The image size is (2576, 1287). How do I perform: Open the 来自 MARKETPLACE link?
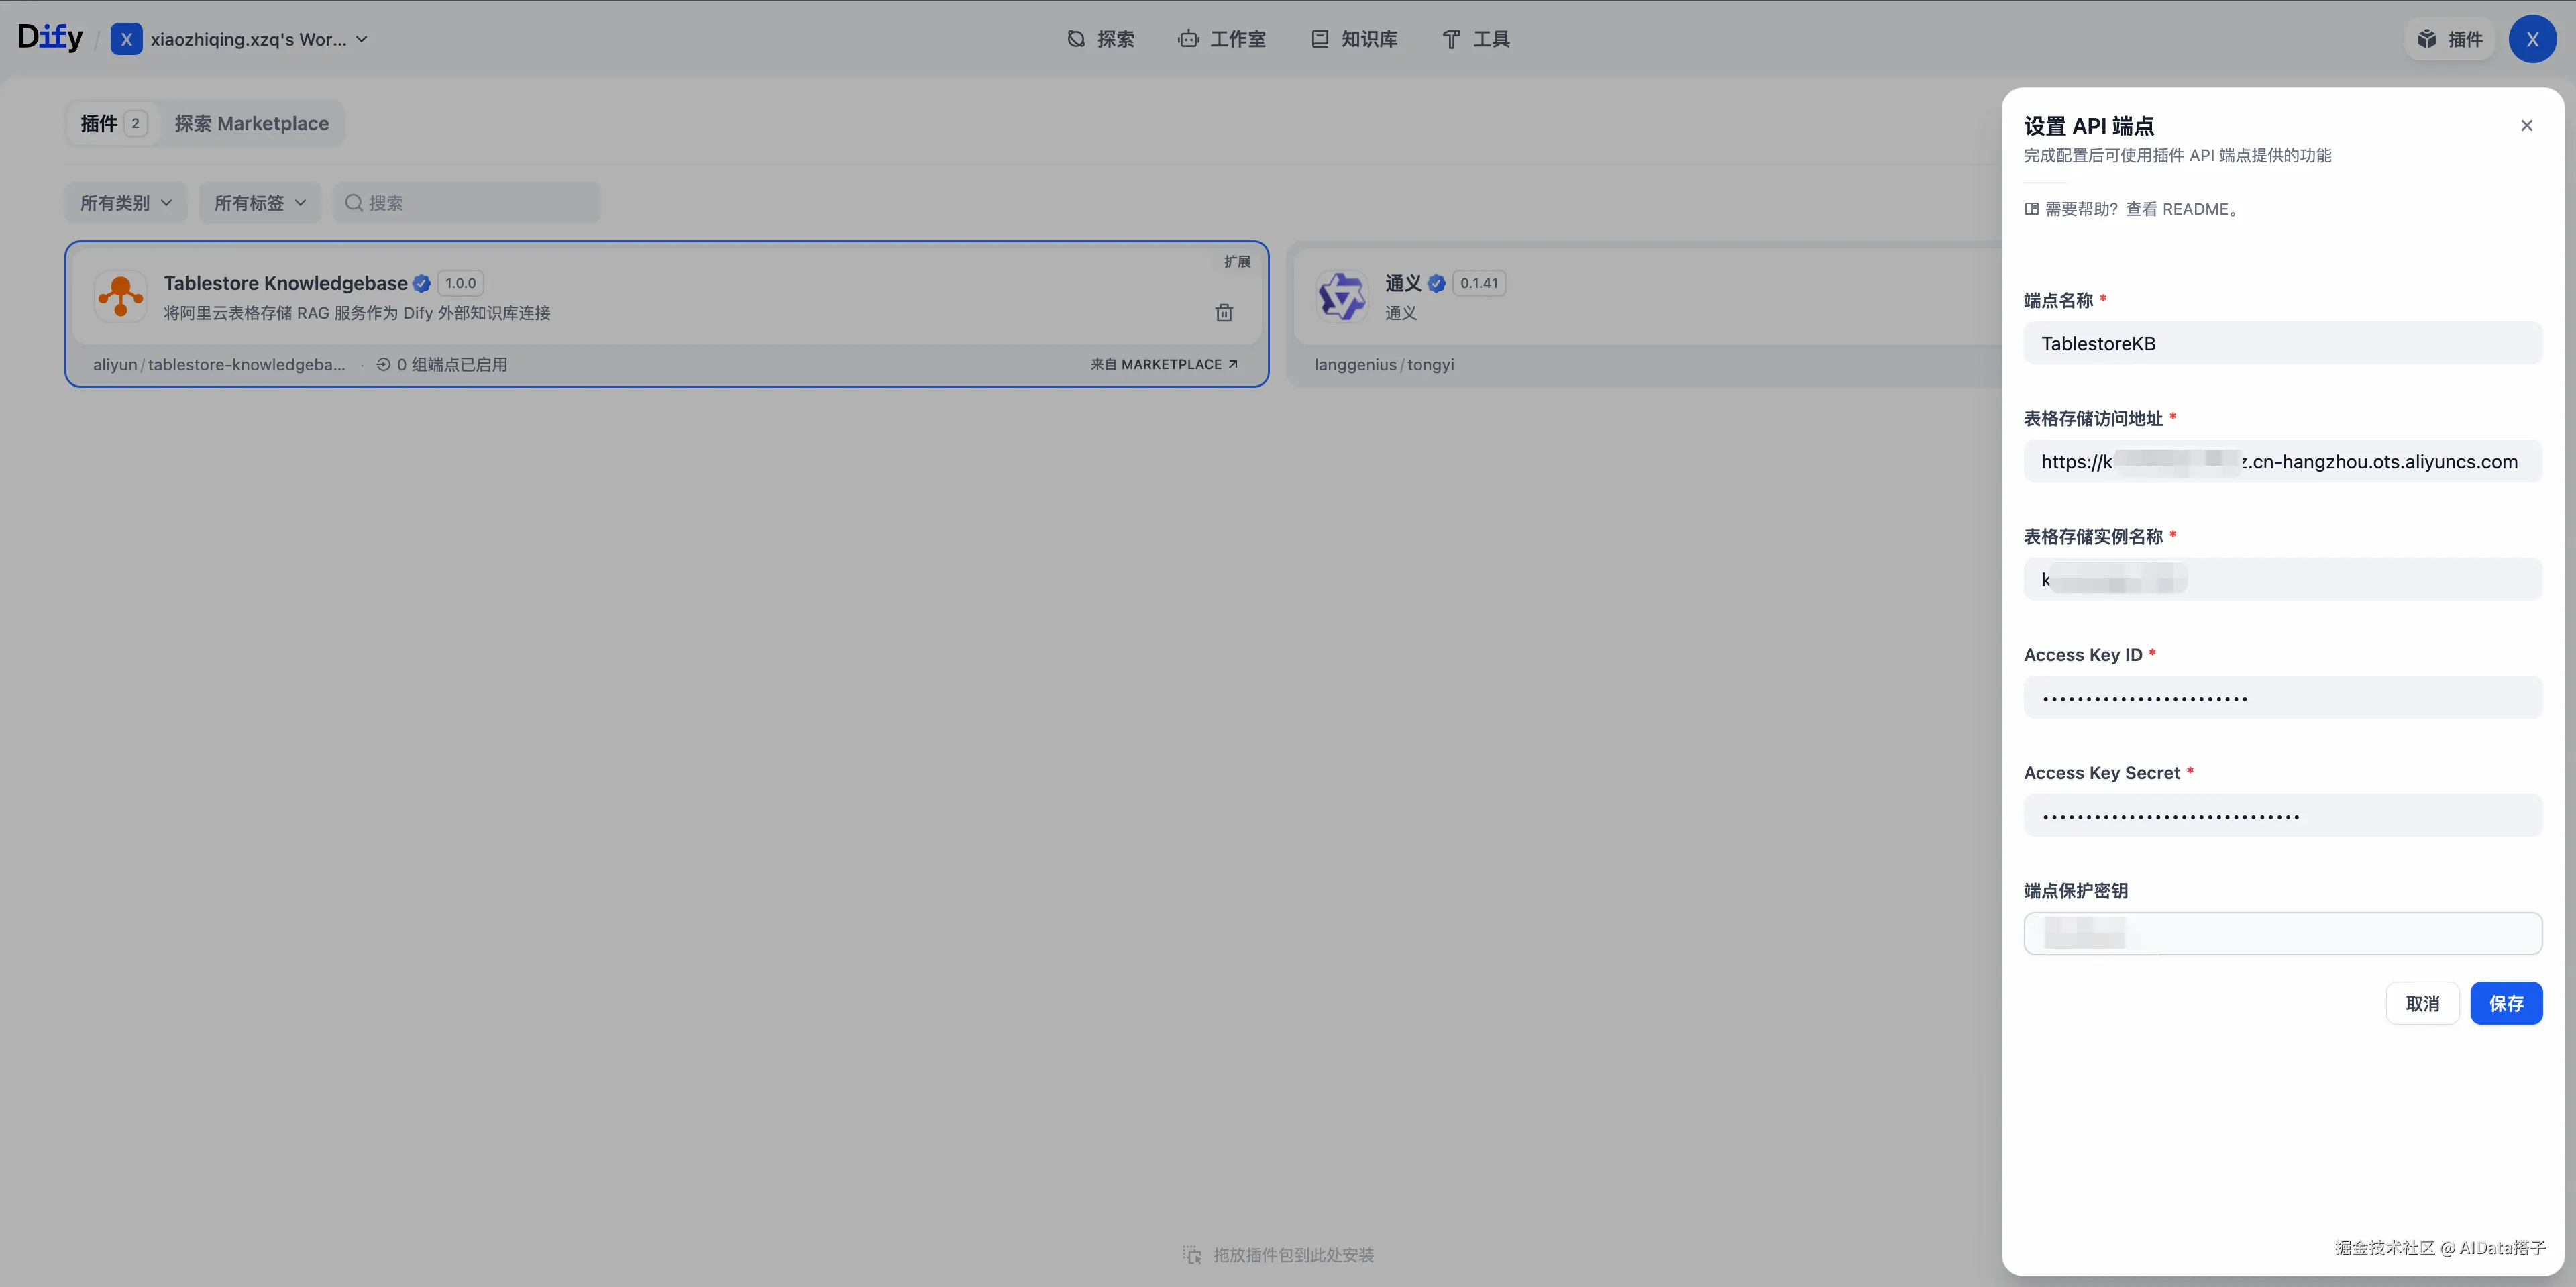[1164, 364]
